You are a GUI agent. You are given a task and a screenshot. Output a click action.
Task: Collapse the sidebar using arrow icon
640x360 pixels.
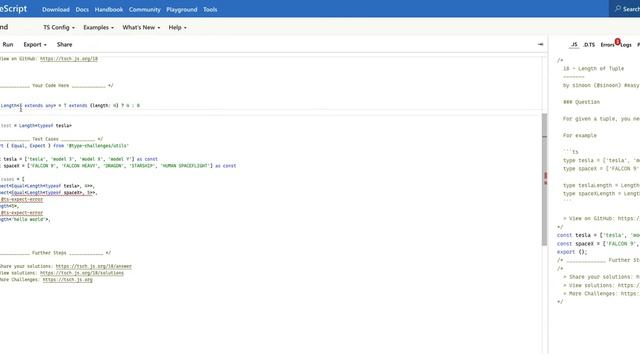pyautogui.click(x=540, y=44)
